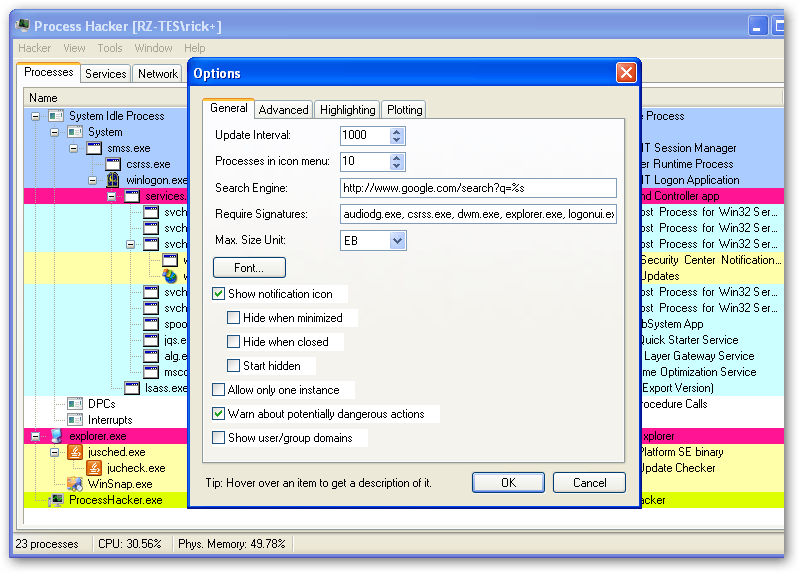
Task: Click the '23 processes' status entry
Action: click(x=47, y=544)
